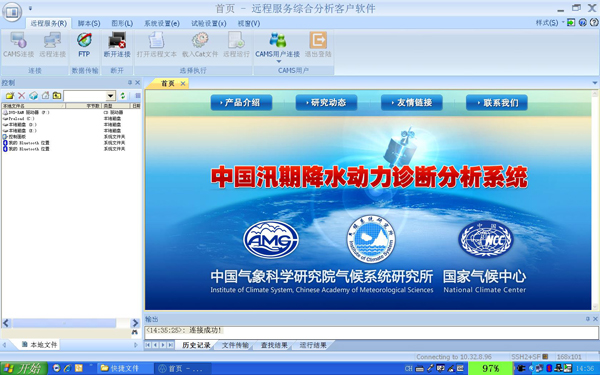Toggle pin on the 控制 panel

point(130,83)
